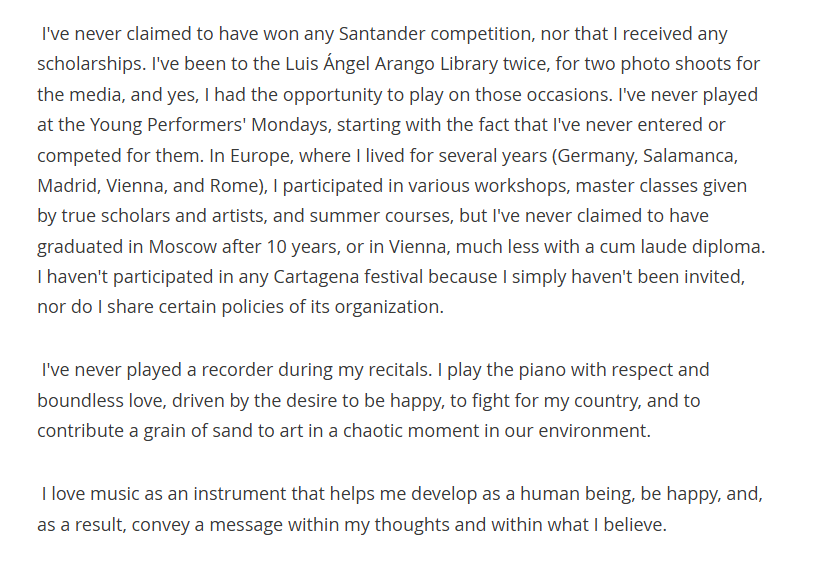Click the word 'Moscow'
815x566 pixels.
(x=182, y=246)
